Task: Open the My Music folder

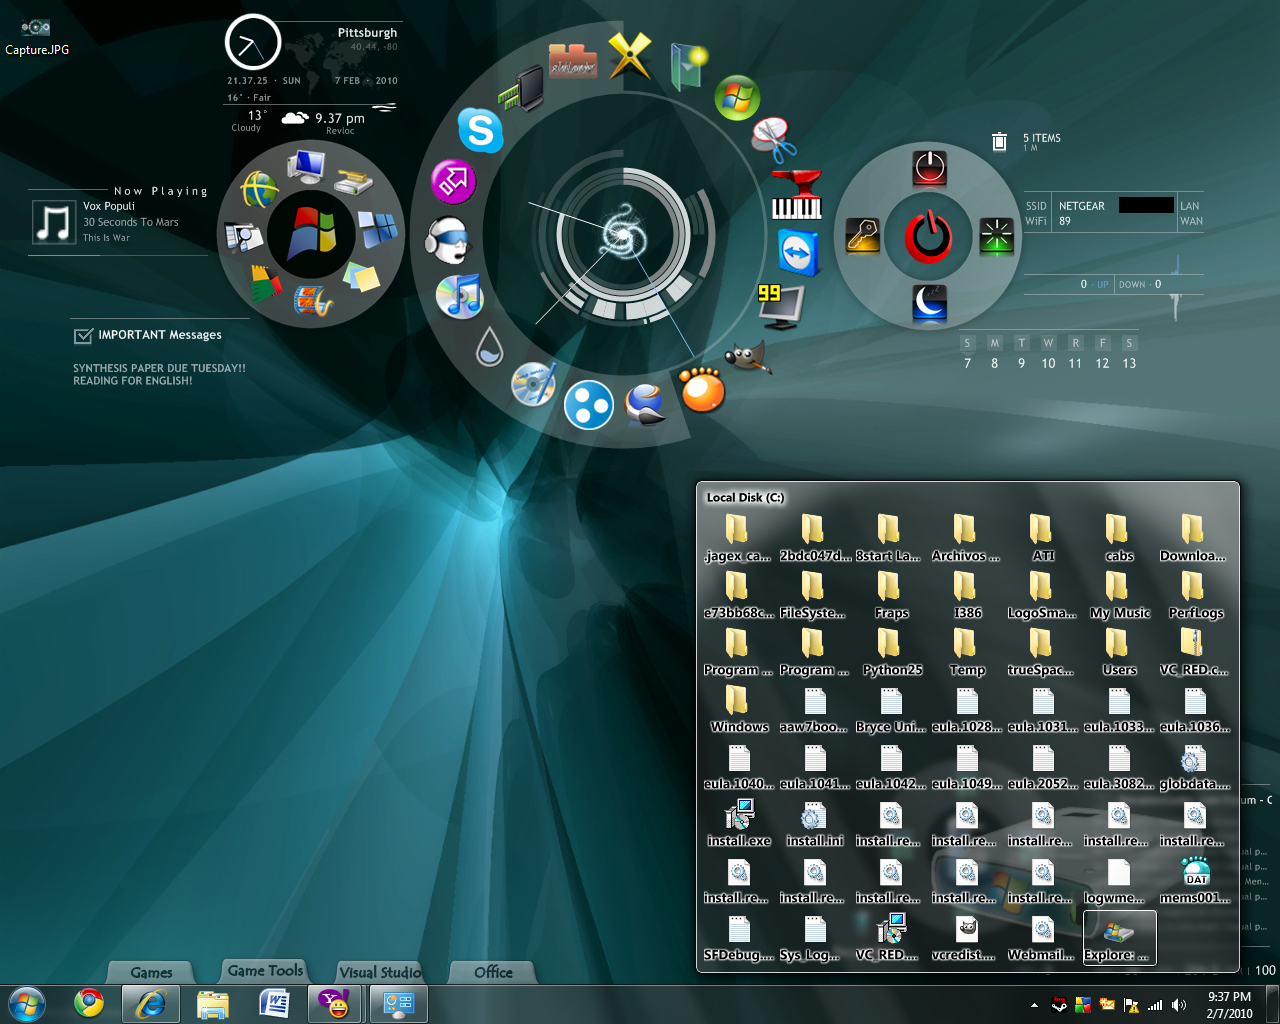Action: click(x=1119, y=595)
